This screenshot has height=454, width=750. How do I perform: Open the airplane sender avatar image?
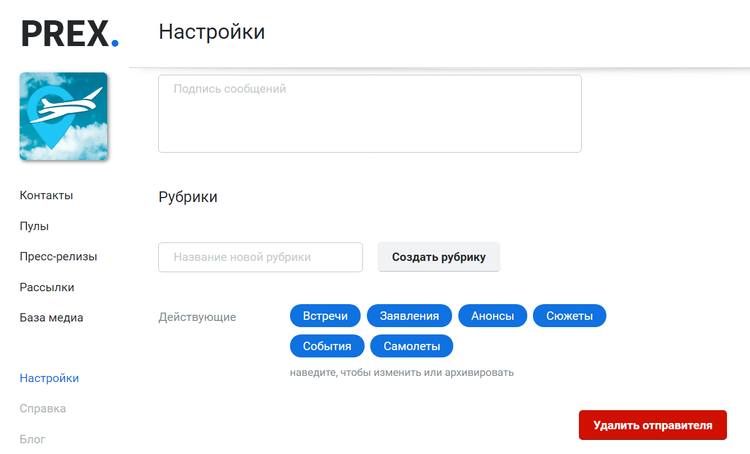click(x=64, y=116)
